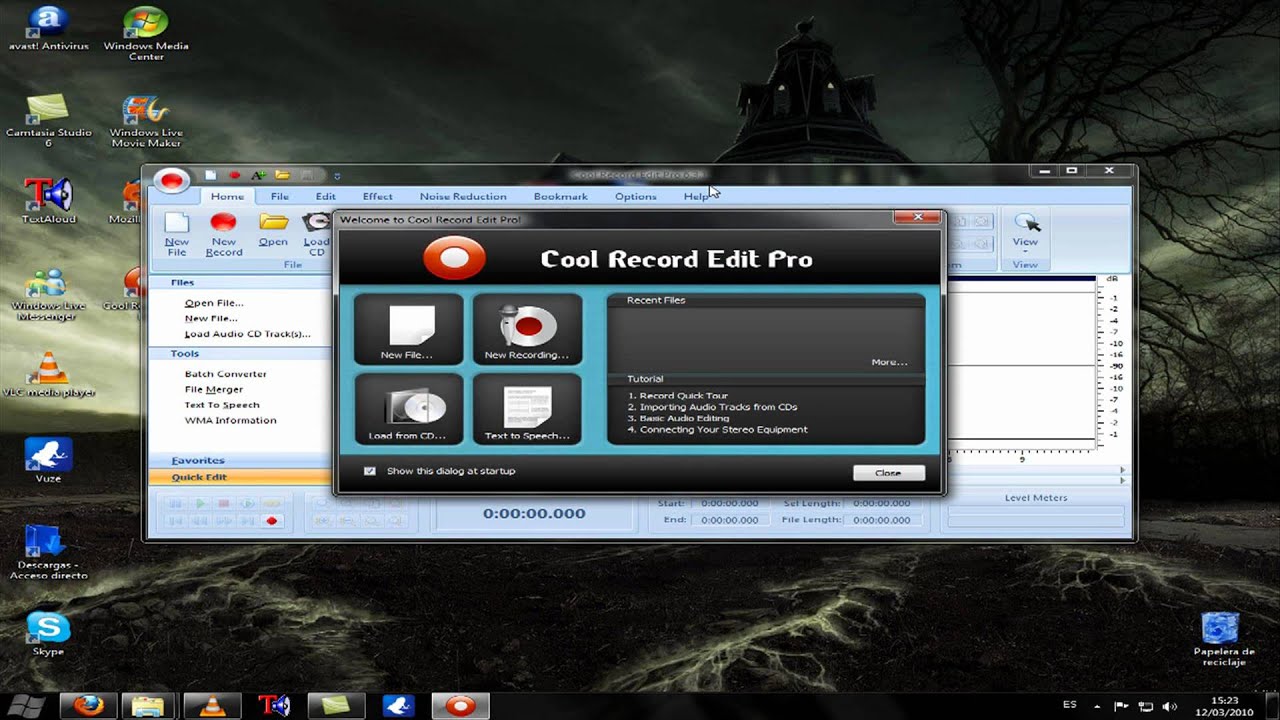
Task: Click the Text to Speech tile
Action: (x=527, y=409)
